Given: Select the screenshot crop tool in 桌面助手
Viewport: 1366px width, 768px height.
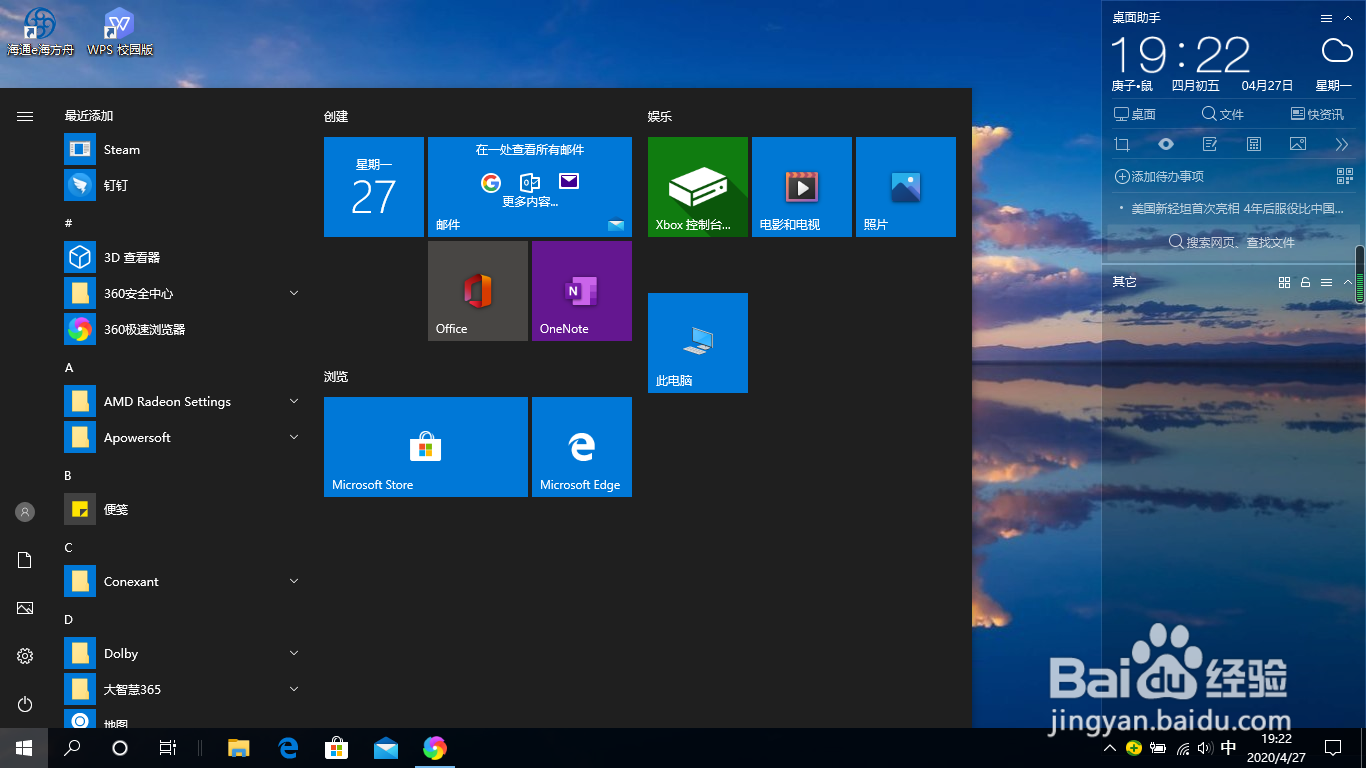Looking at the screenshot, I should click(1124, 144).
